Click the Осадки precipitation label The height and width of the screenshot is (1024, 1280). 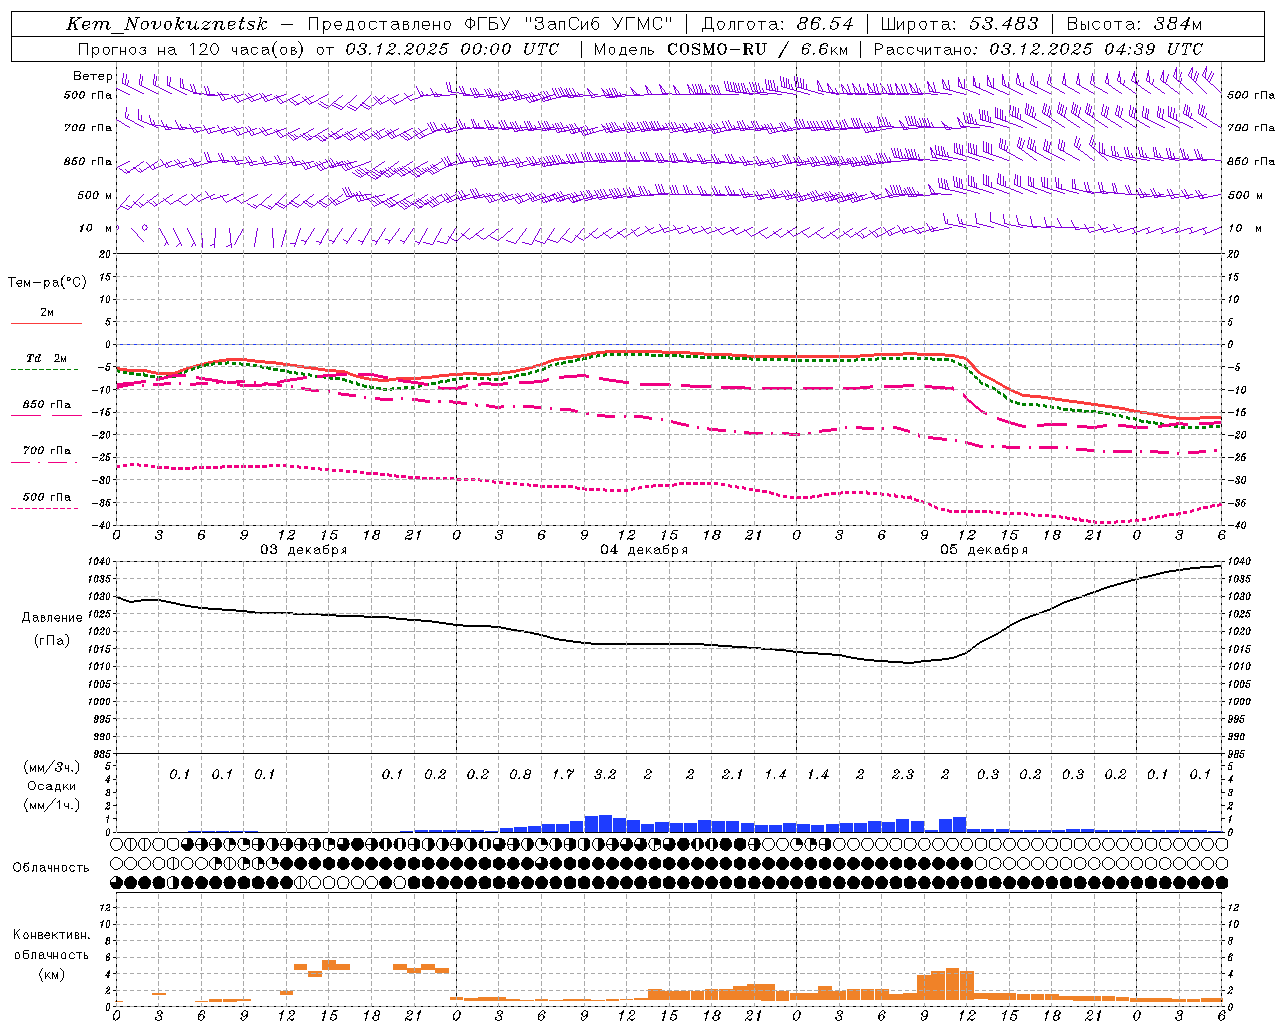[52, 786]
